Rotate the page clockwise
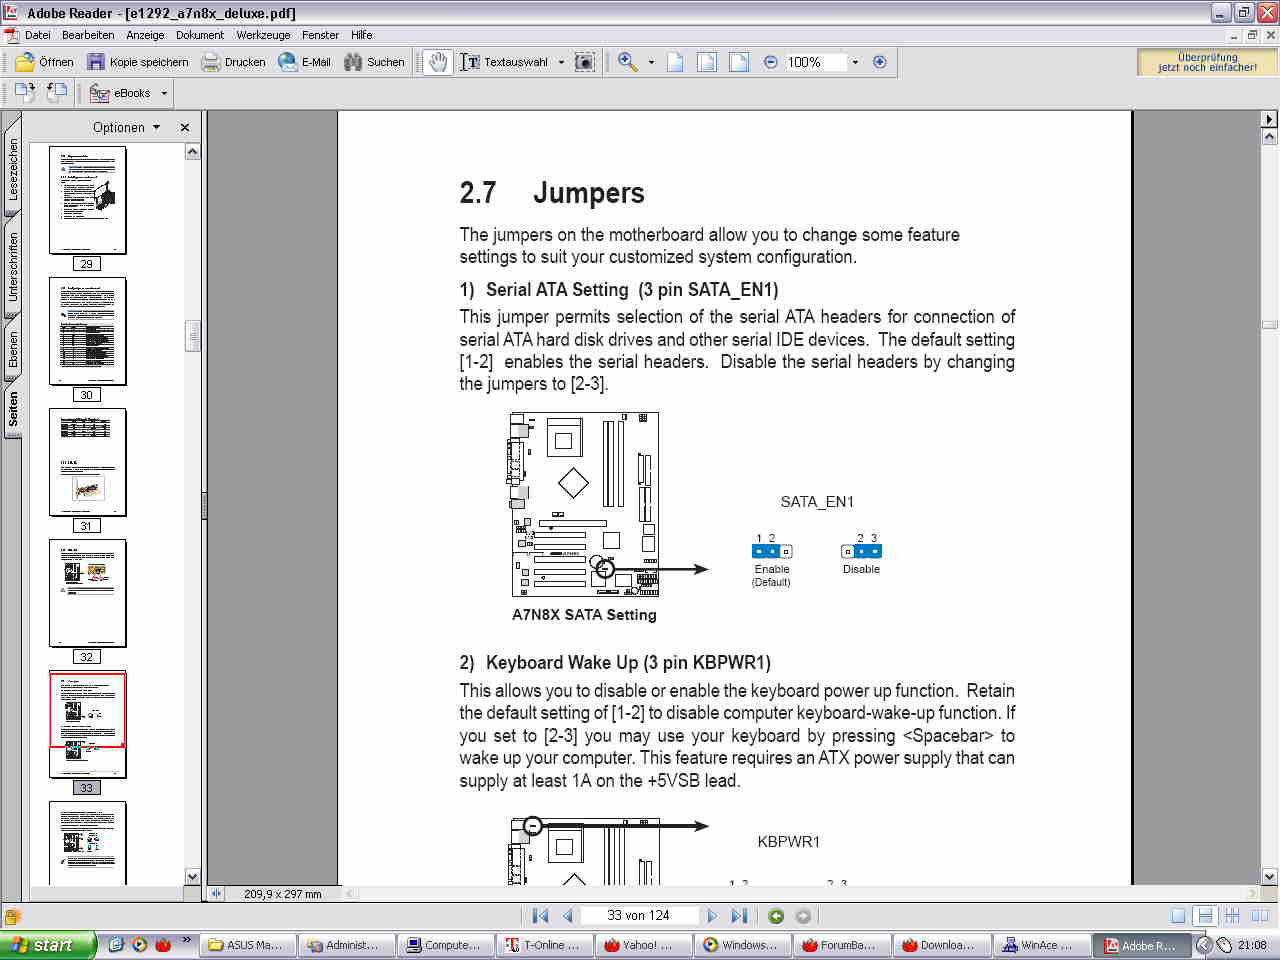This screenshot has width=1280, height=960. click(25, 93)
